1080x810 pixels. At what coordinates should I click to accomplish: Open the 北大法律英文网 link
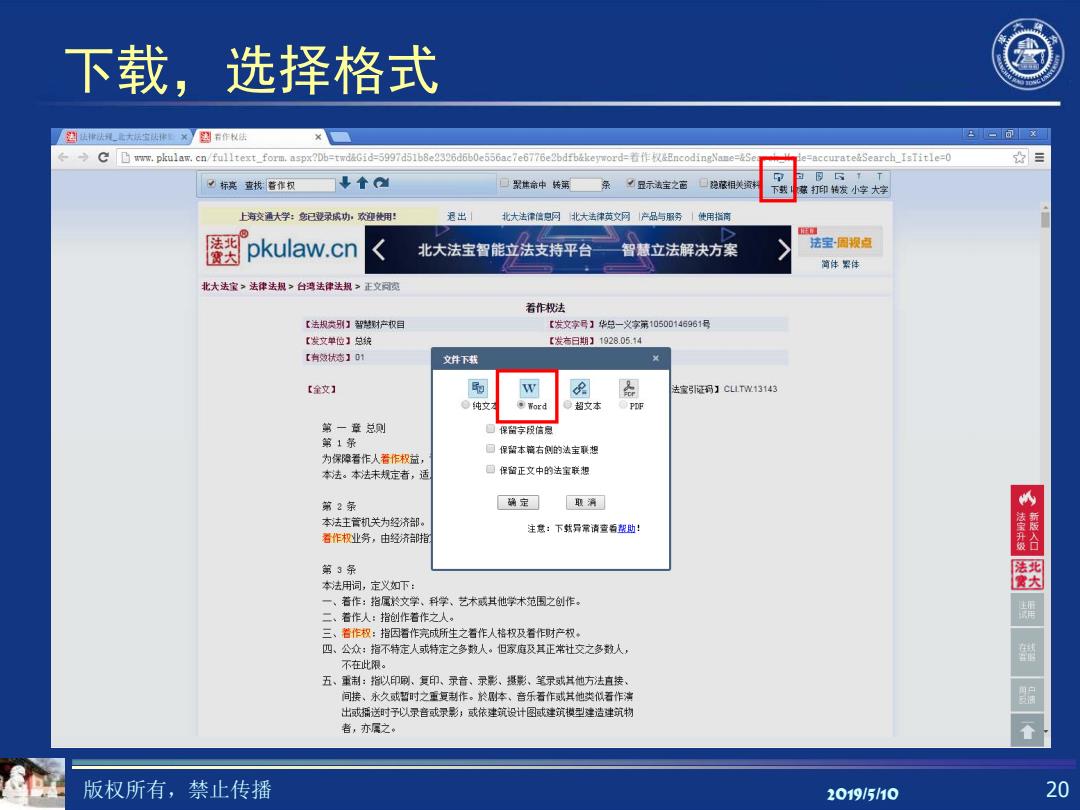click(x=600, y=216)
